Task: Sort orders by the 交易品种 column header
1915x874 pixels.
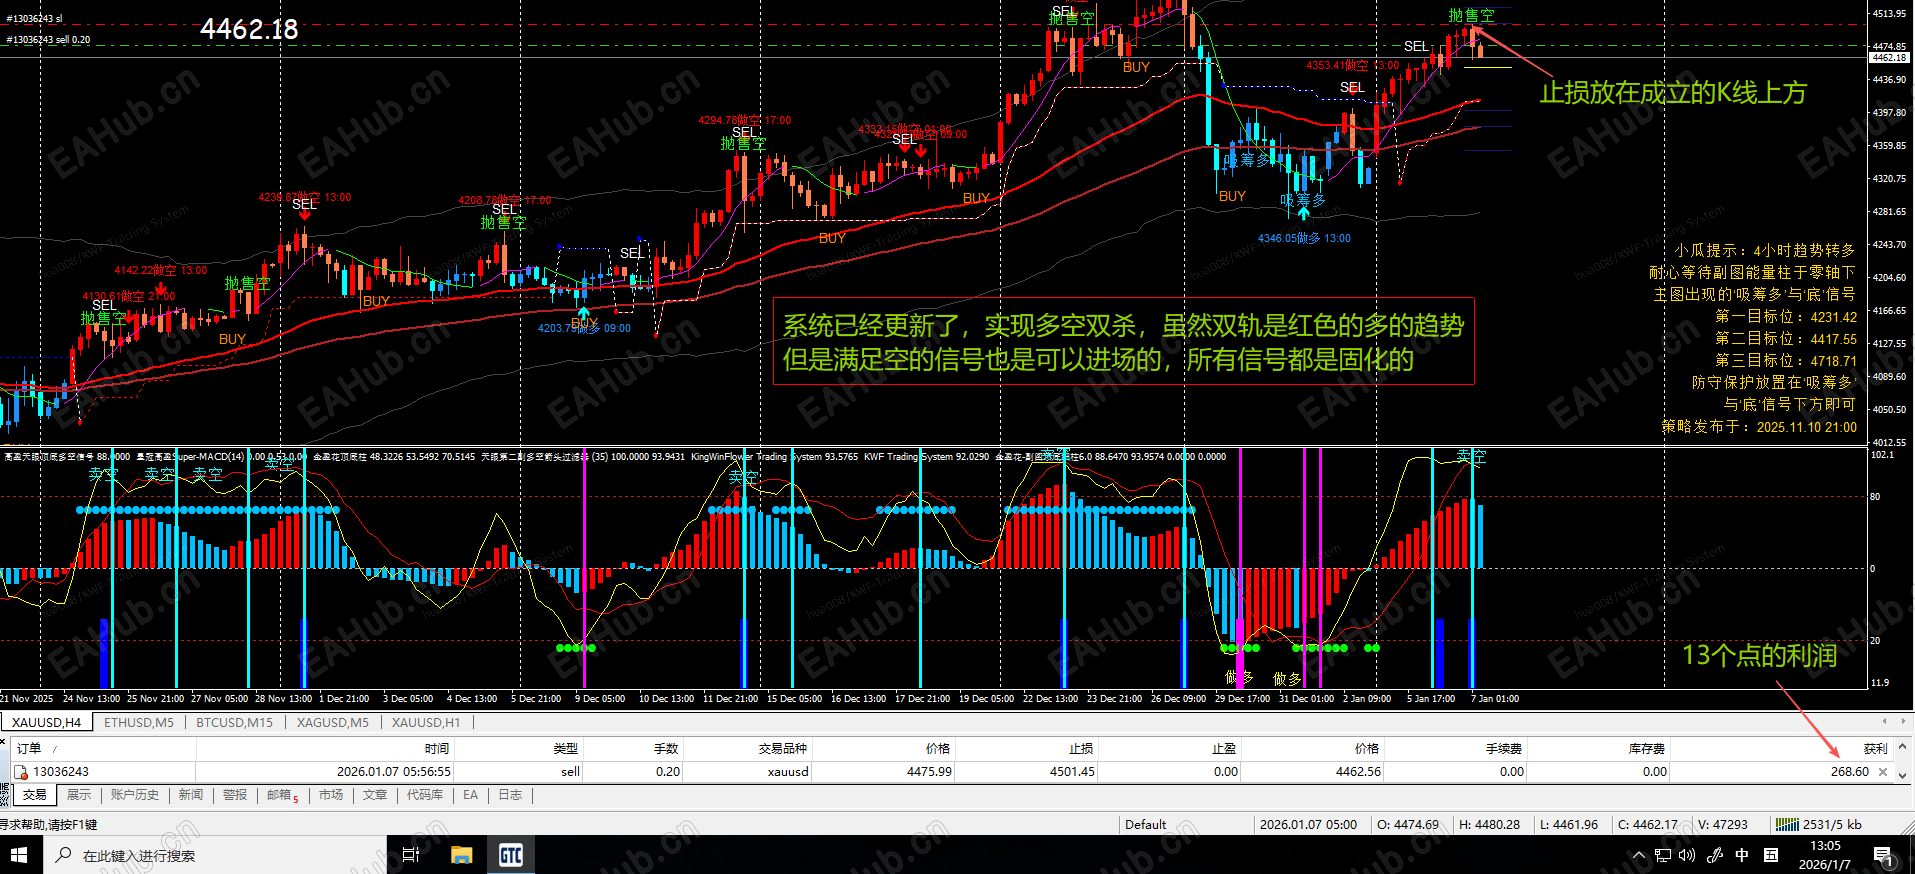Action: (x=749, y=748)
